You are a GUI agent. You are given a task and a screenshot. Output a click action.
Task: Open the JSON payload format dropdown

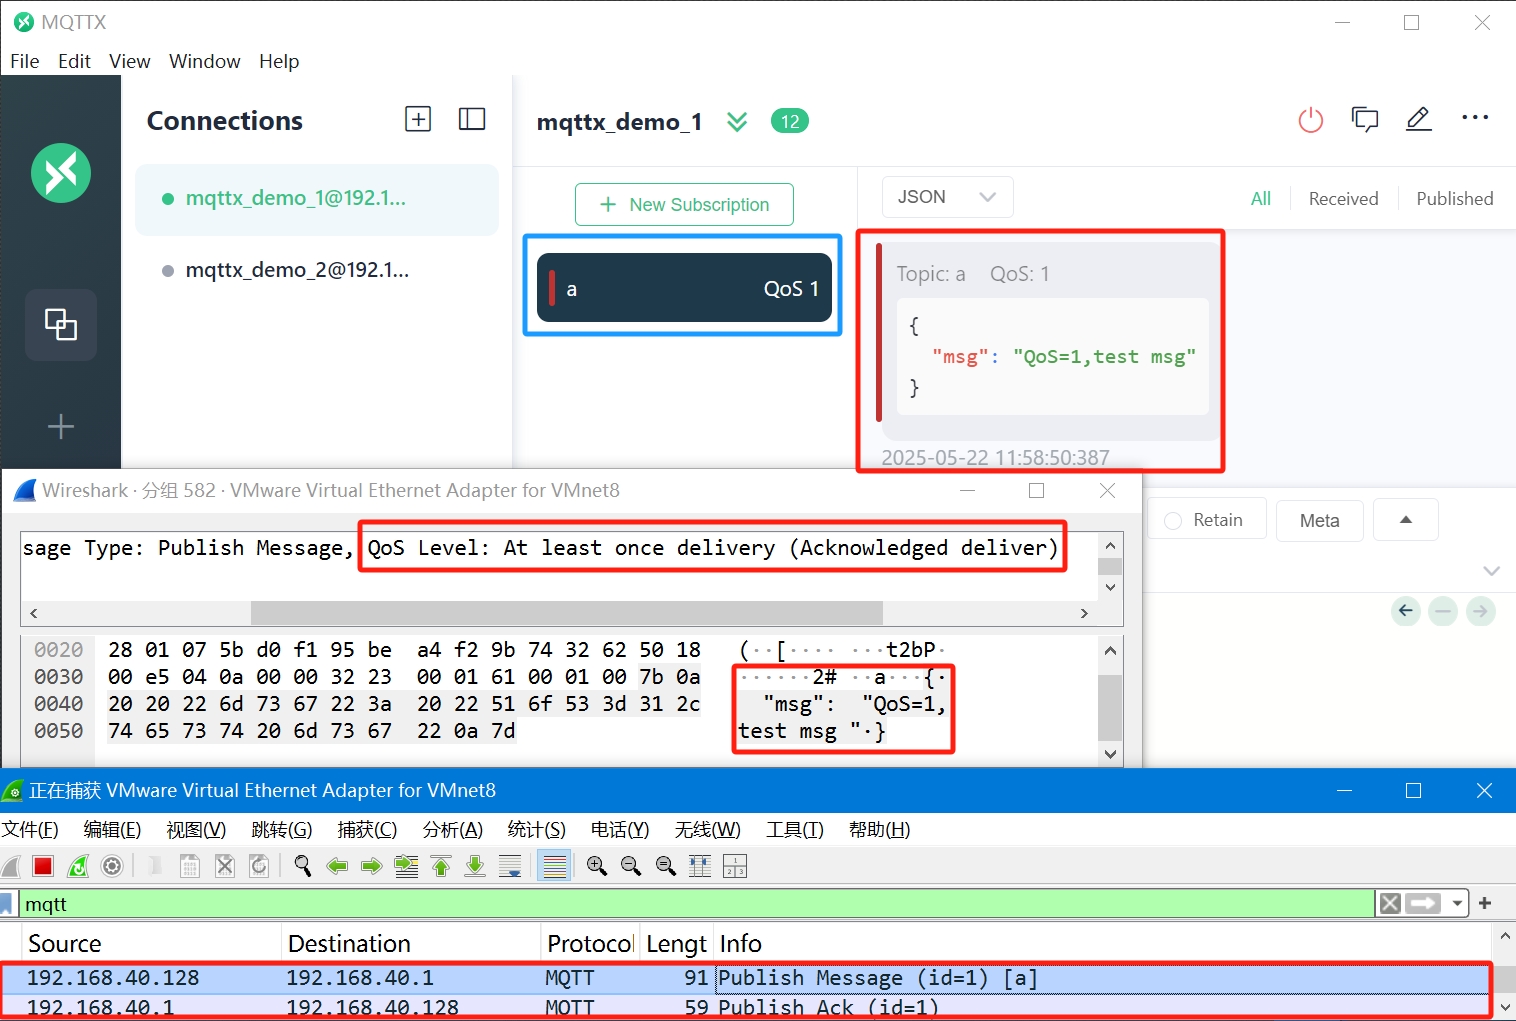pyautogui.click(x=947, y=197)
